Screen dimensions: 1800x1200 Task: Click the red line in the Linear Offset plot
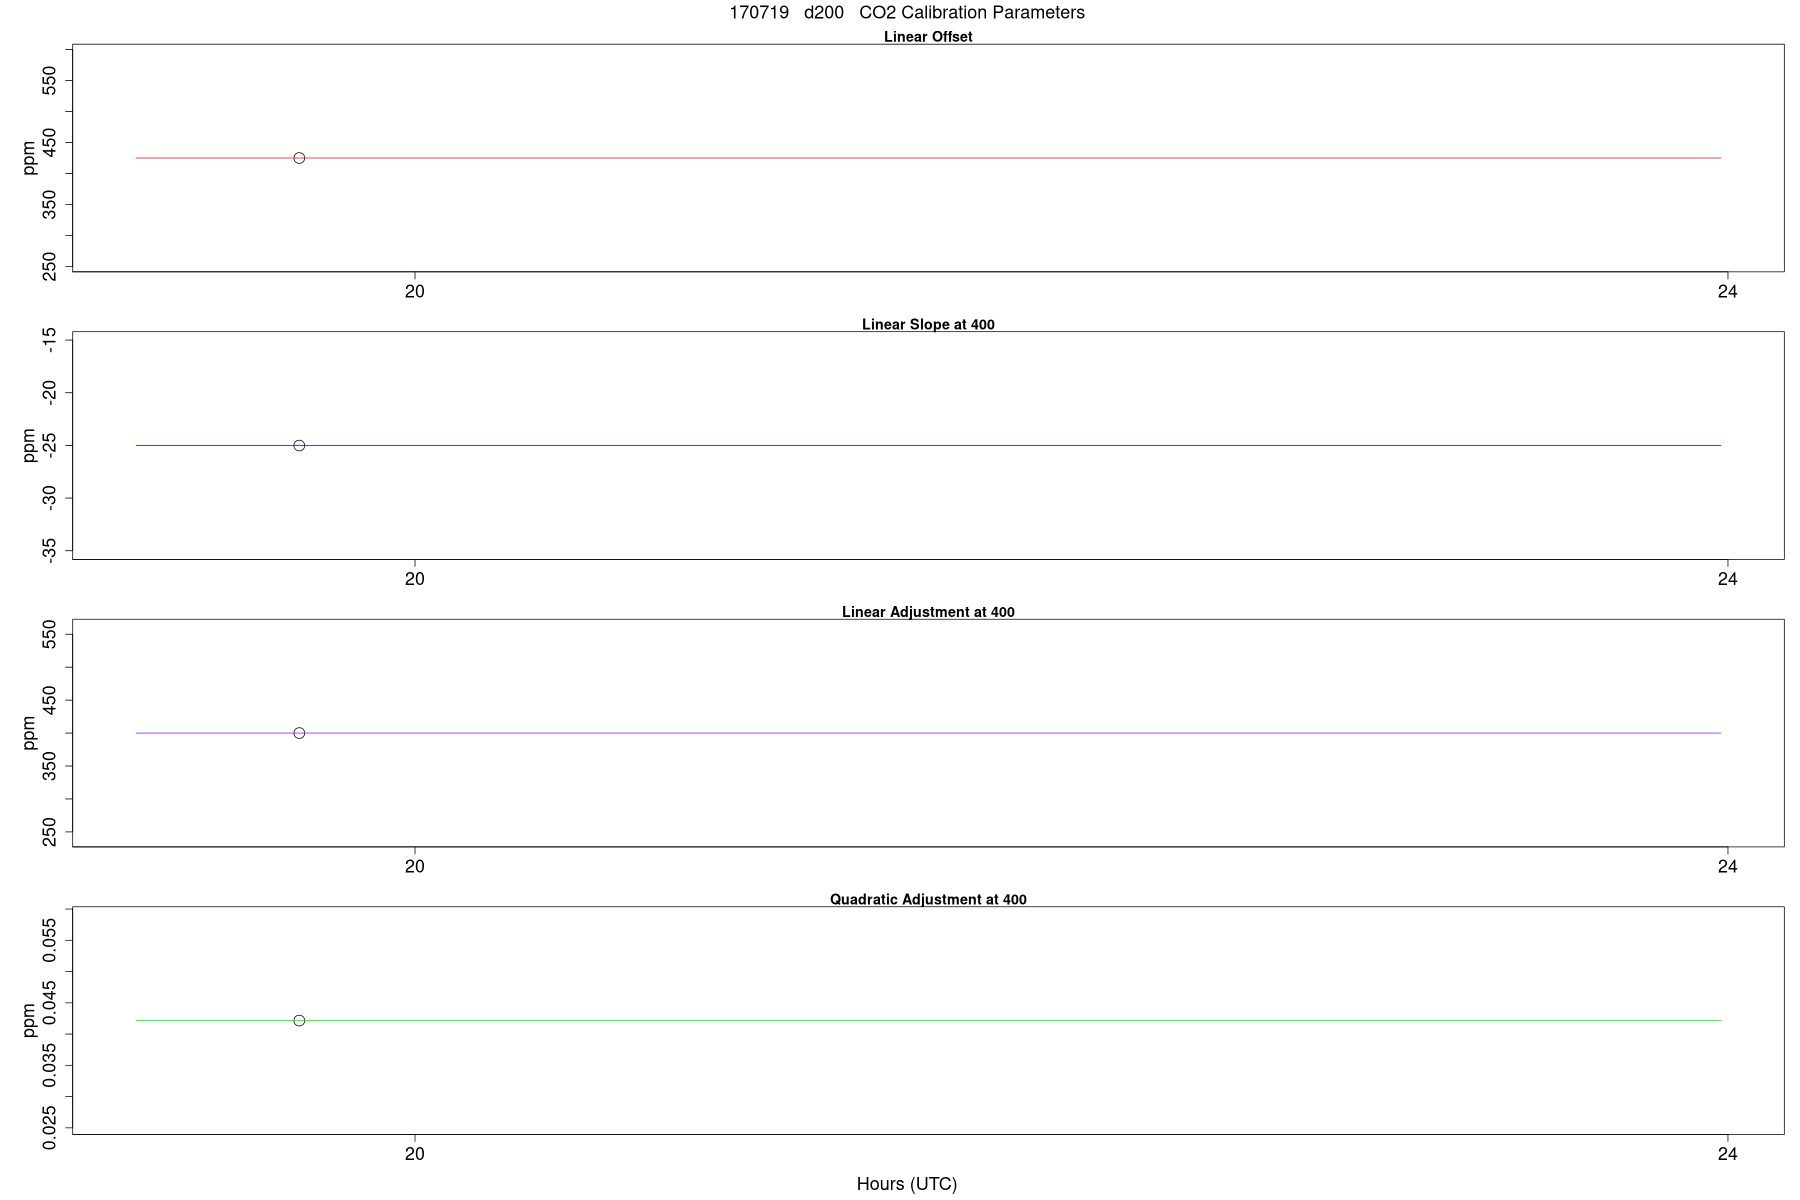(928, 158)
